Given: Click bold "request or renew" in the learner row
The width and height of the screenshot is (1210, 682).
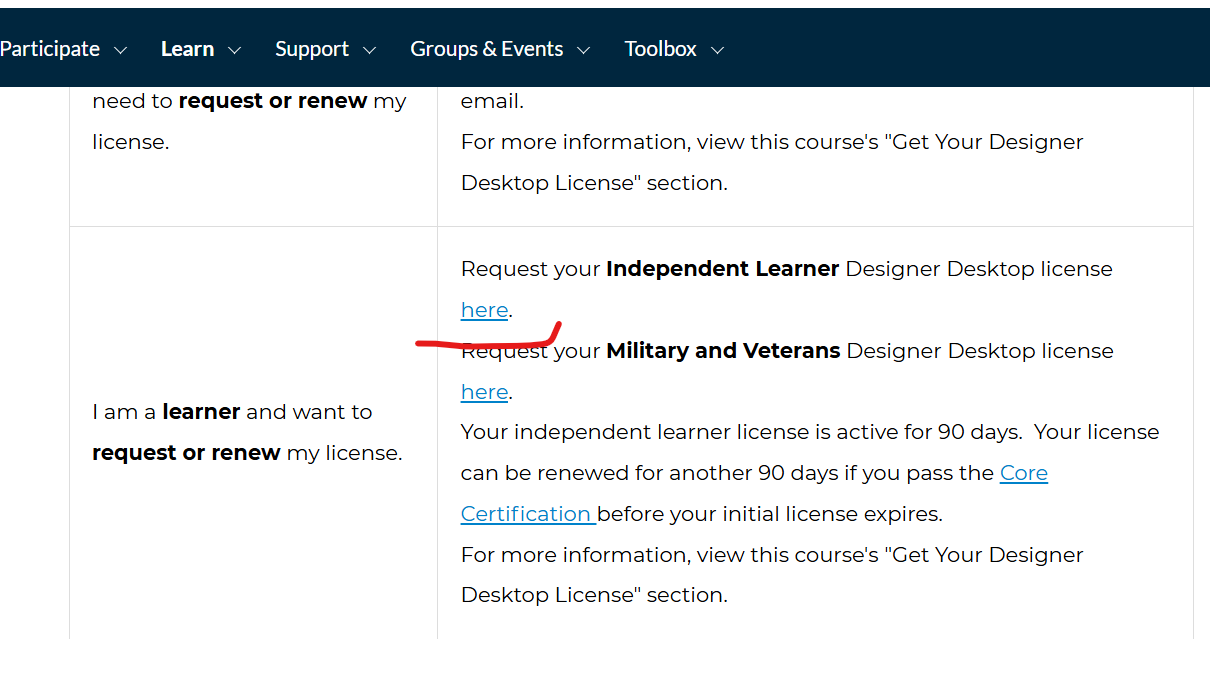Looking at the screenshot, I should click(186, 453).
